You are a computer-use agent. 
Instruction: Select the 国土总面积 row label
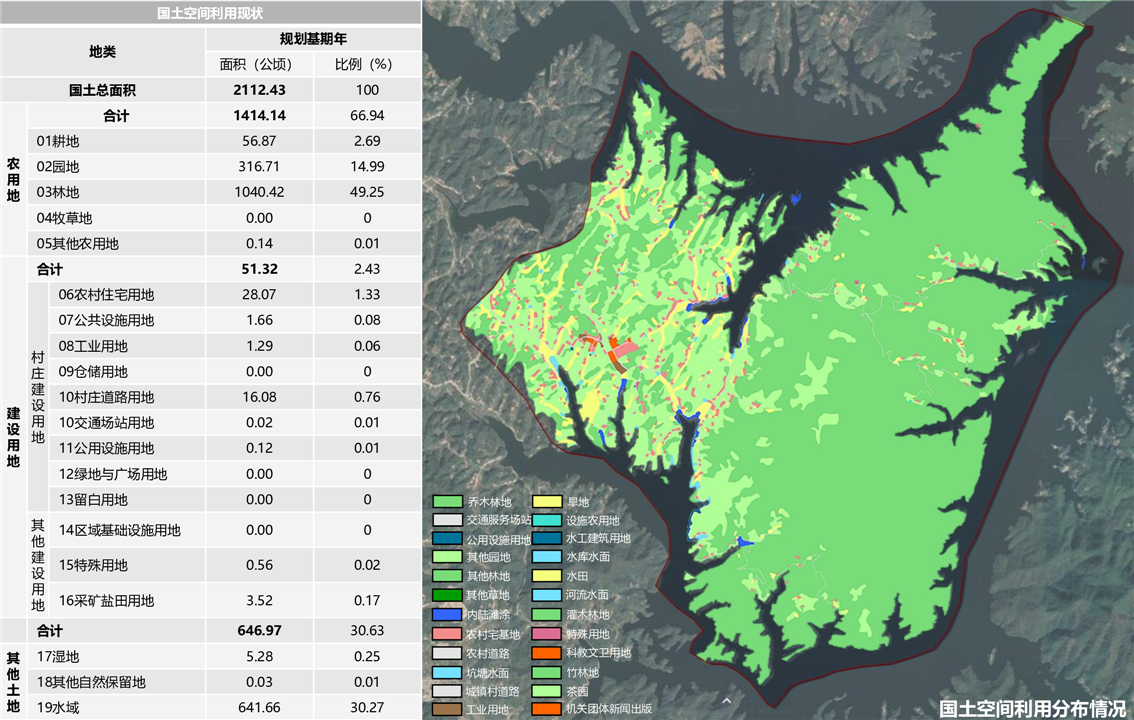coord(103,90)
